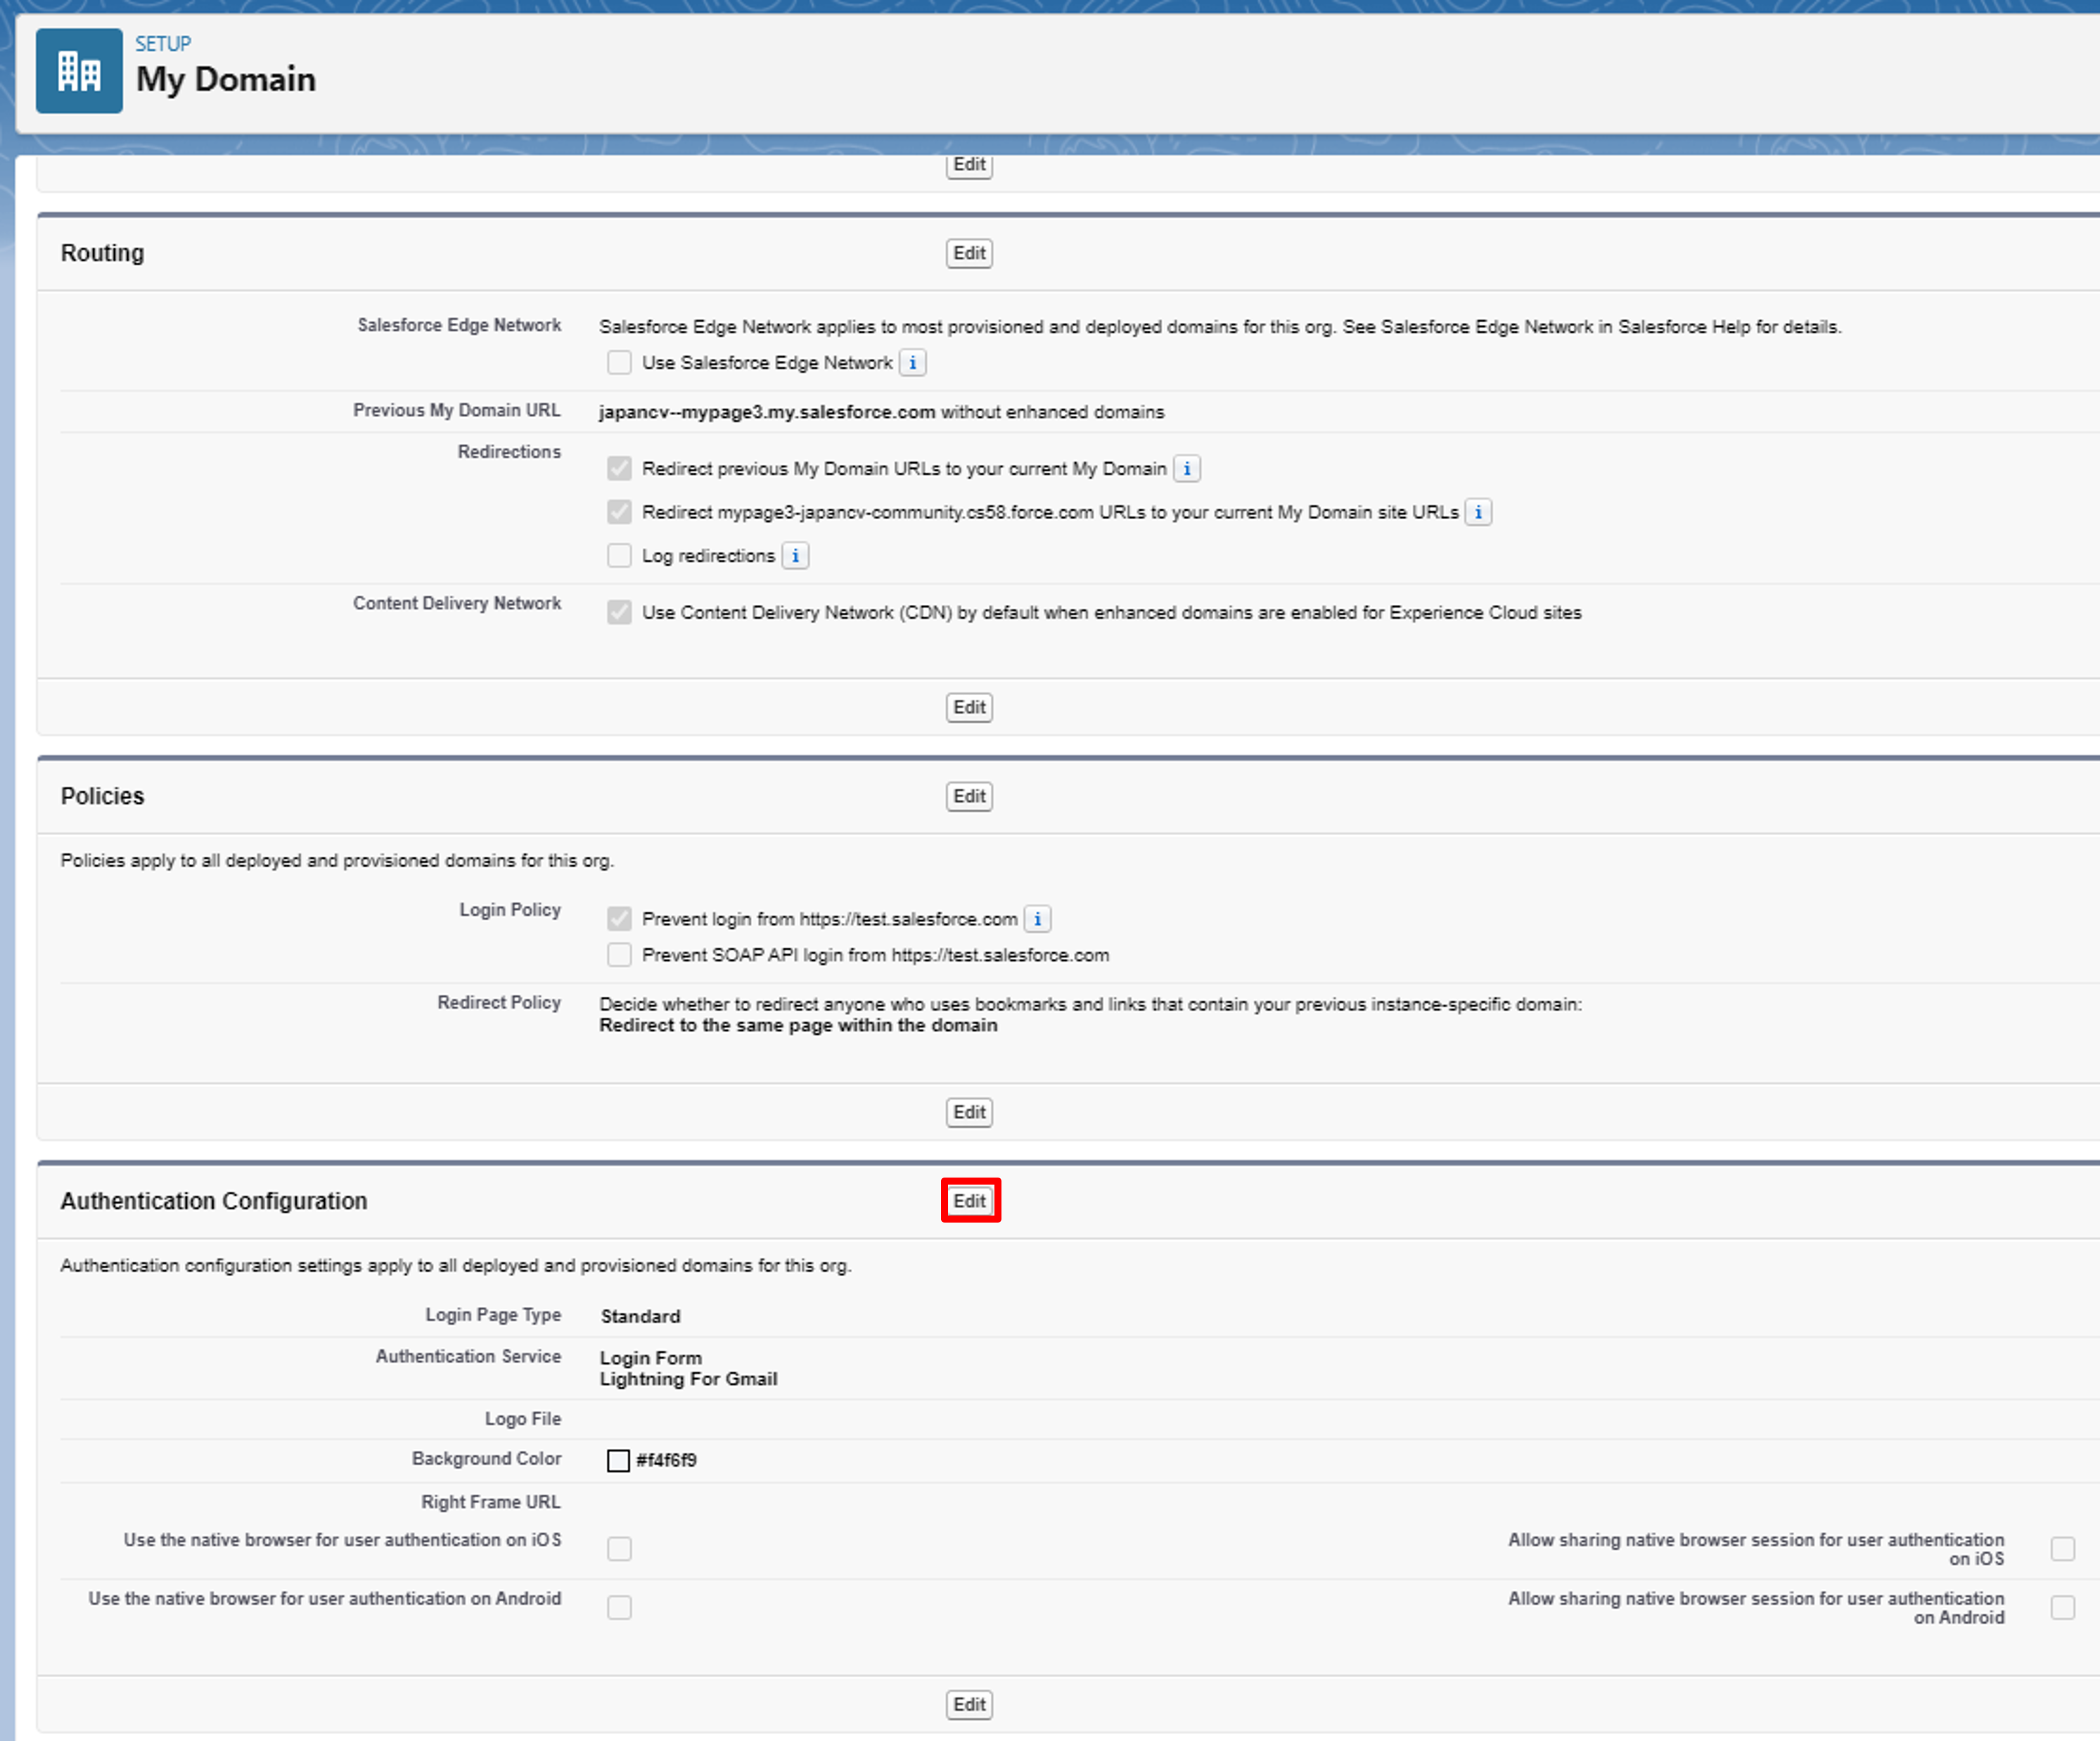
Task: Click the Salesforce Edge Network field label
Action: point(459,325)
